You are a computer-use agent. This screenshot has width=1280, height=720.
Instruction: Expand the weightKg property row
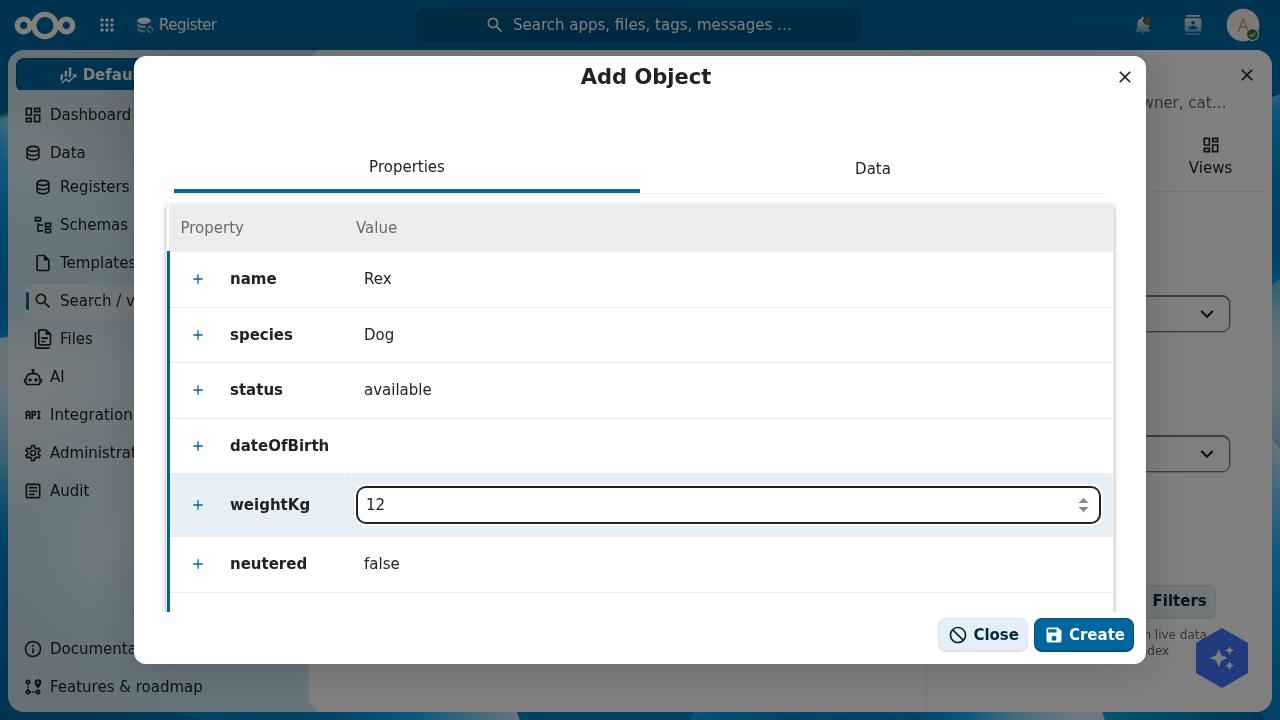(x=198, y=505)
